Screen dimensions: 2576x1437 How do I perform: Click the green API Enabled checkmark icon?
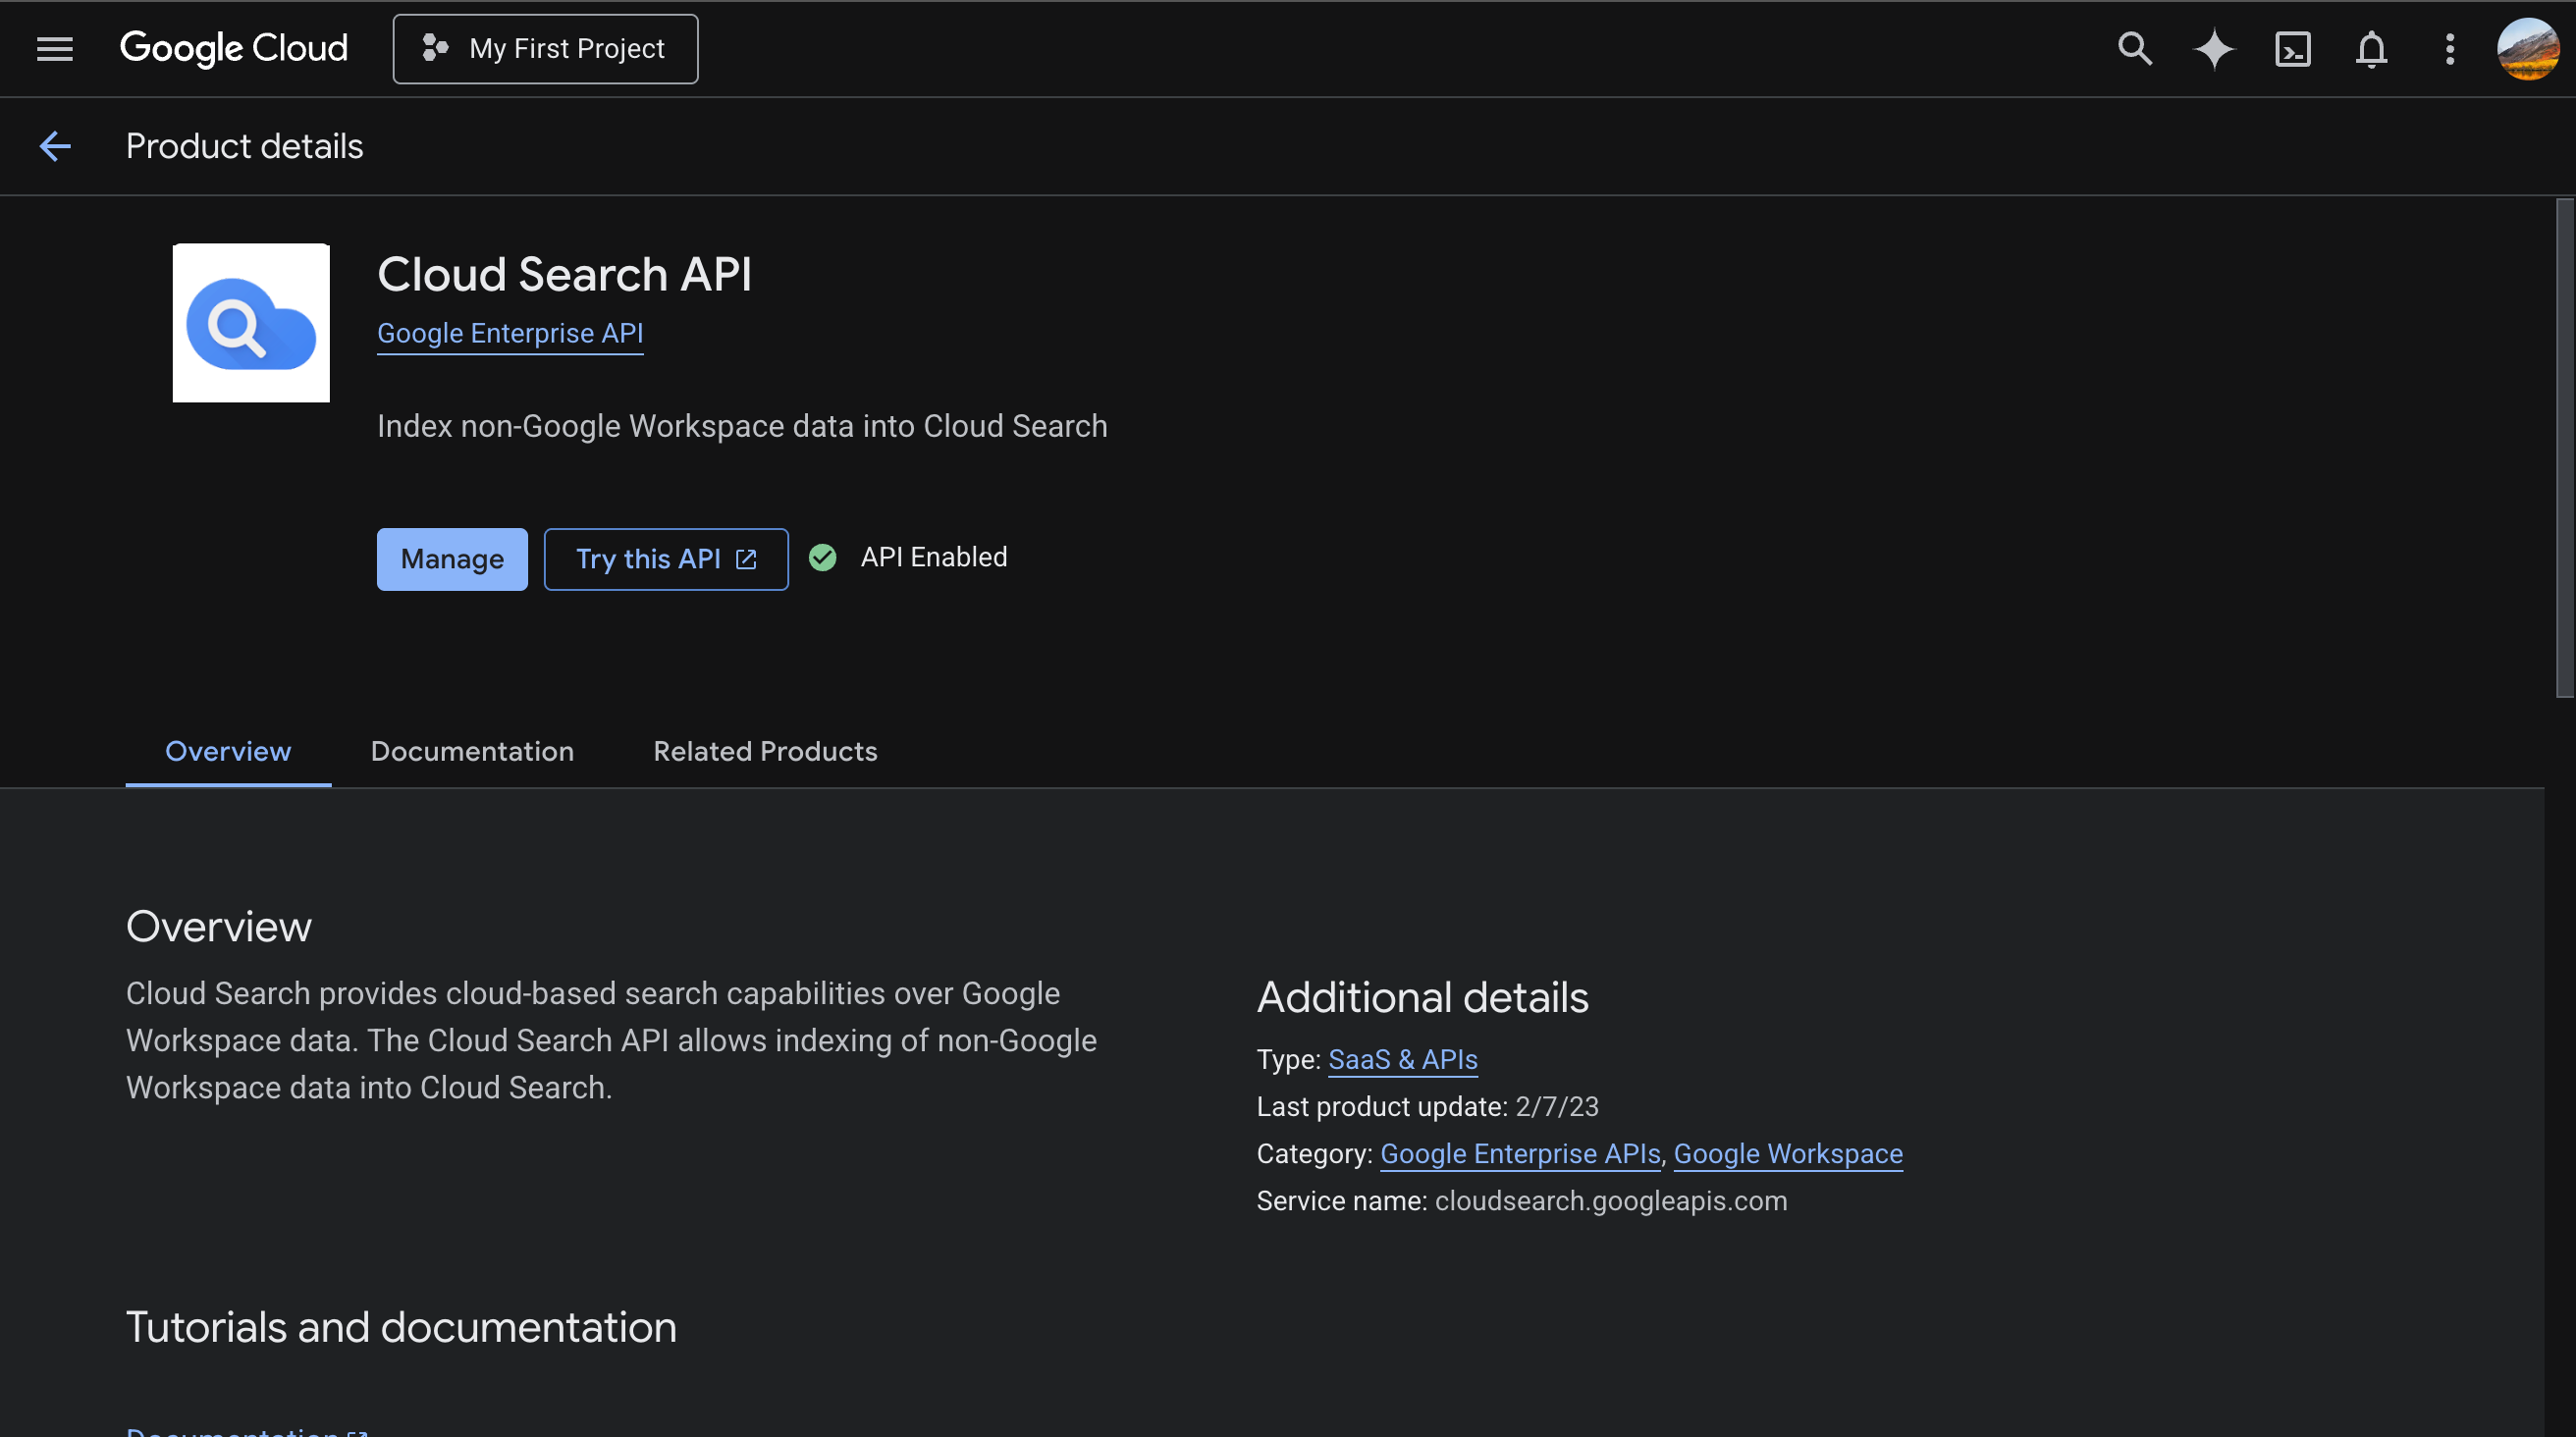[823, 557]
